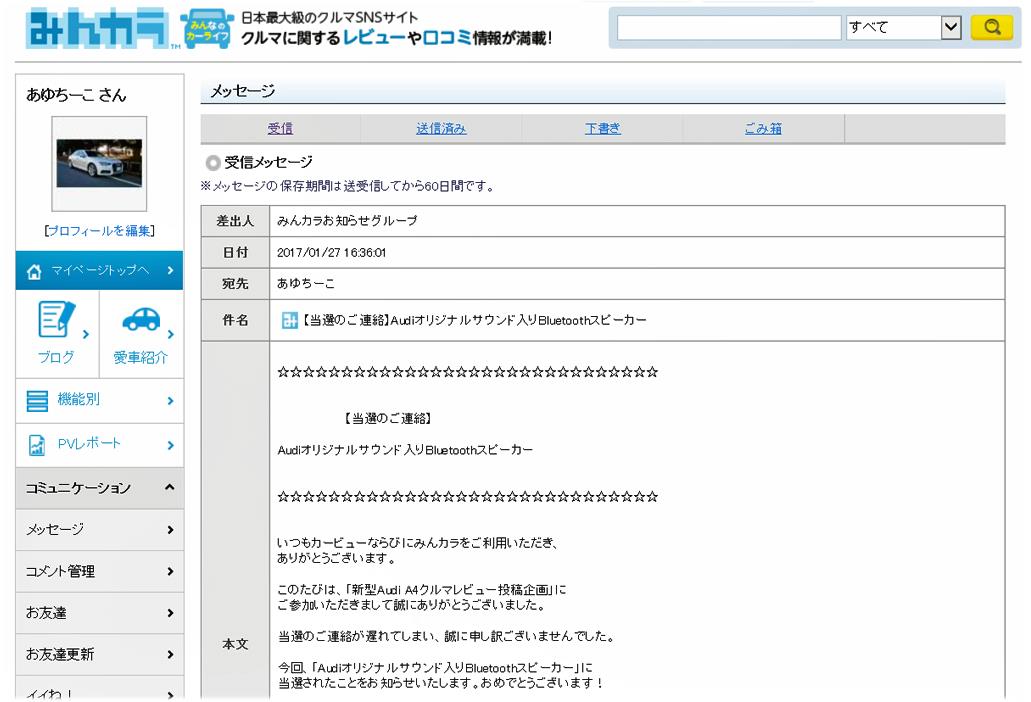The width and height of the screenshot is (1031, 702).
Task: Click the お友達 sidebar item
Action: tap(99, 613)
